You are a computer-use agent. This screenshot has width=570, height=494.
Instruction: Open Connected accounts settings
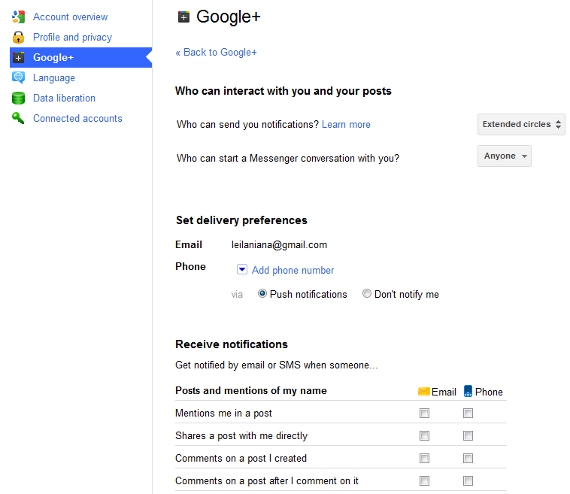point(78,118)
